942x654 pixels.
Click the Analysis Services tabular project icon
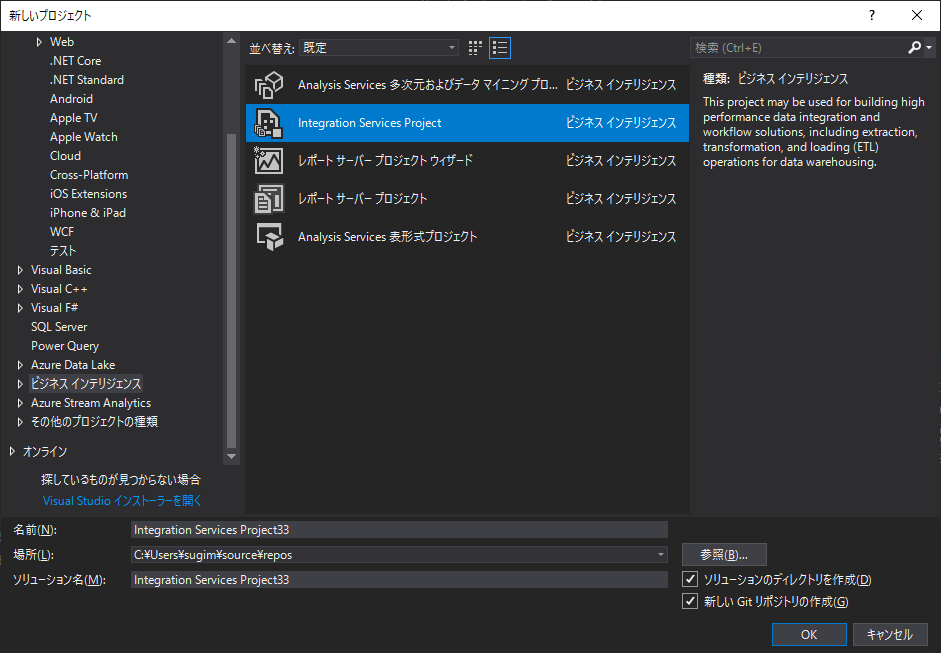(x=269, y=237)
